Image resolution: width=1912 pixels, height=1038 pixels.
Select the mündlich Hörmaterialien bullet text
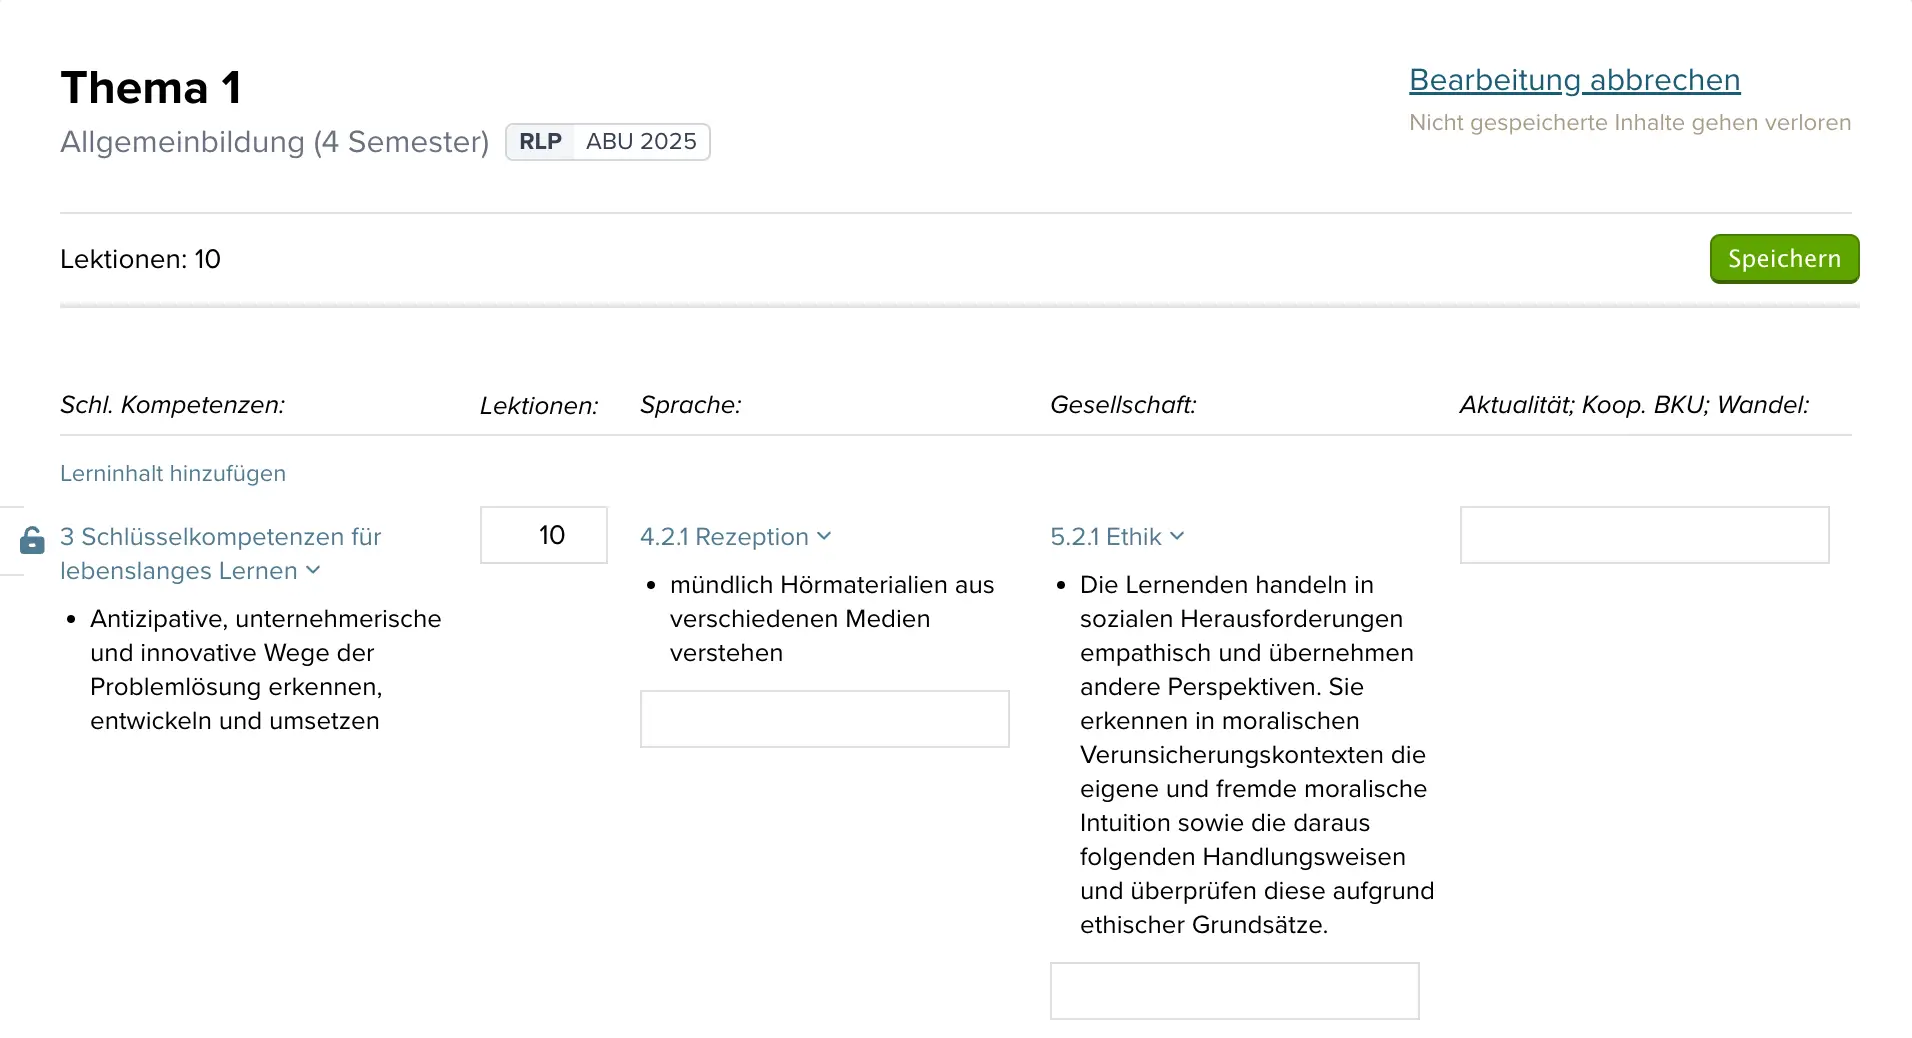coord(832,619)
